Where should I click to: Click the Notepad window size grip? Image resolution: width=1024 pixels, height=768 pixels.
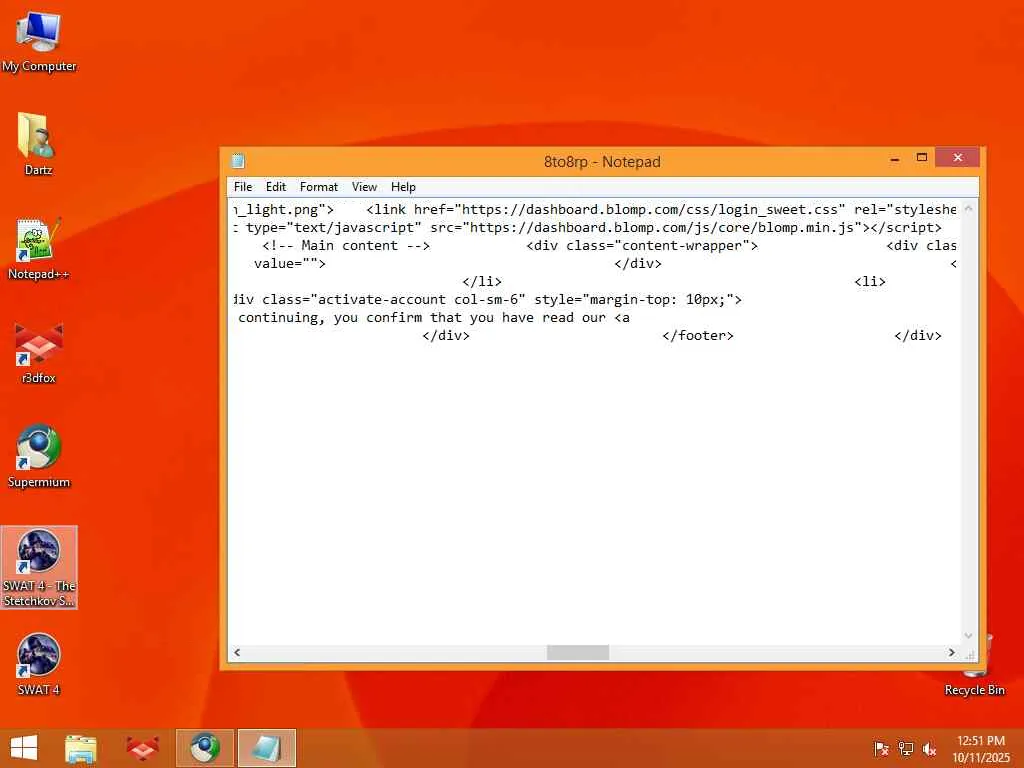click(x=969, y=654)
